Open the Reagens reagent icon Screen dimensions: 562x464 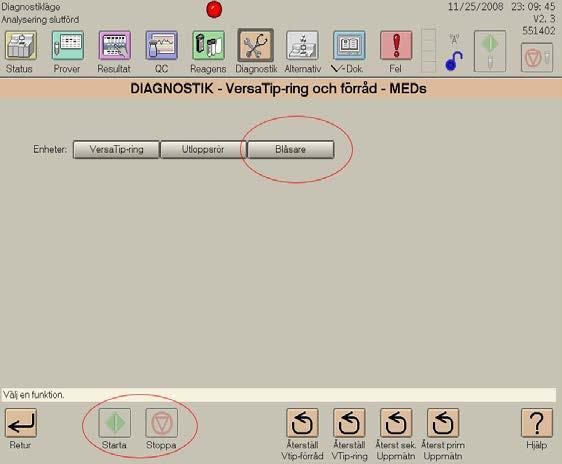[209, 46]
